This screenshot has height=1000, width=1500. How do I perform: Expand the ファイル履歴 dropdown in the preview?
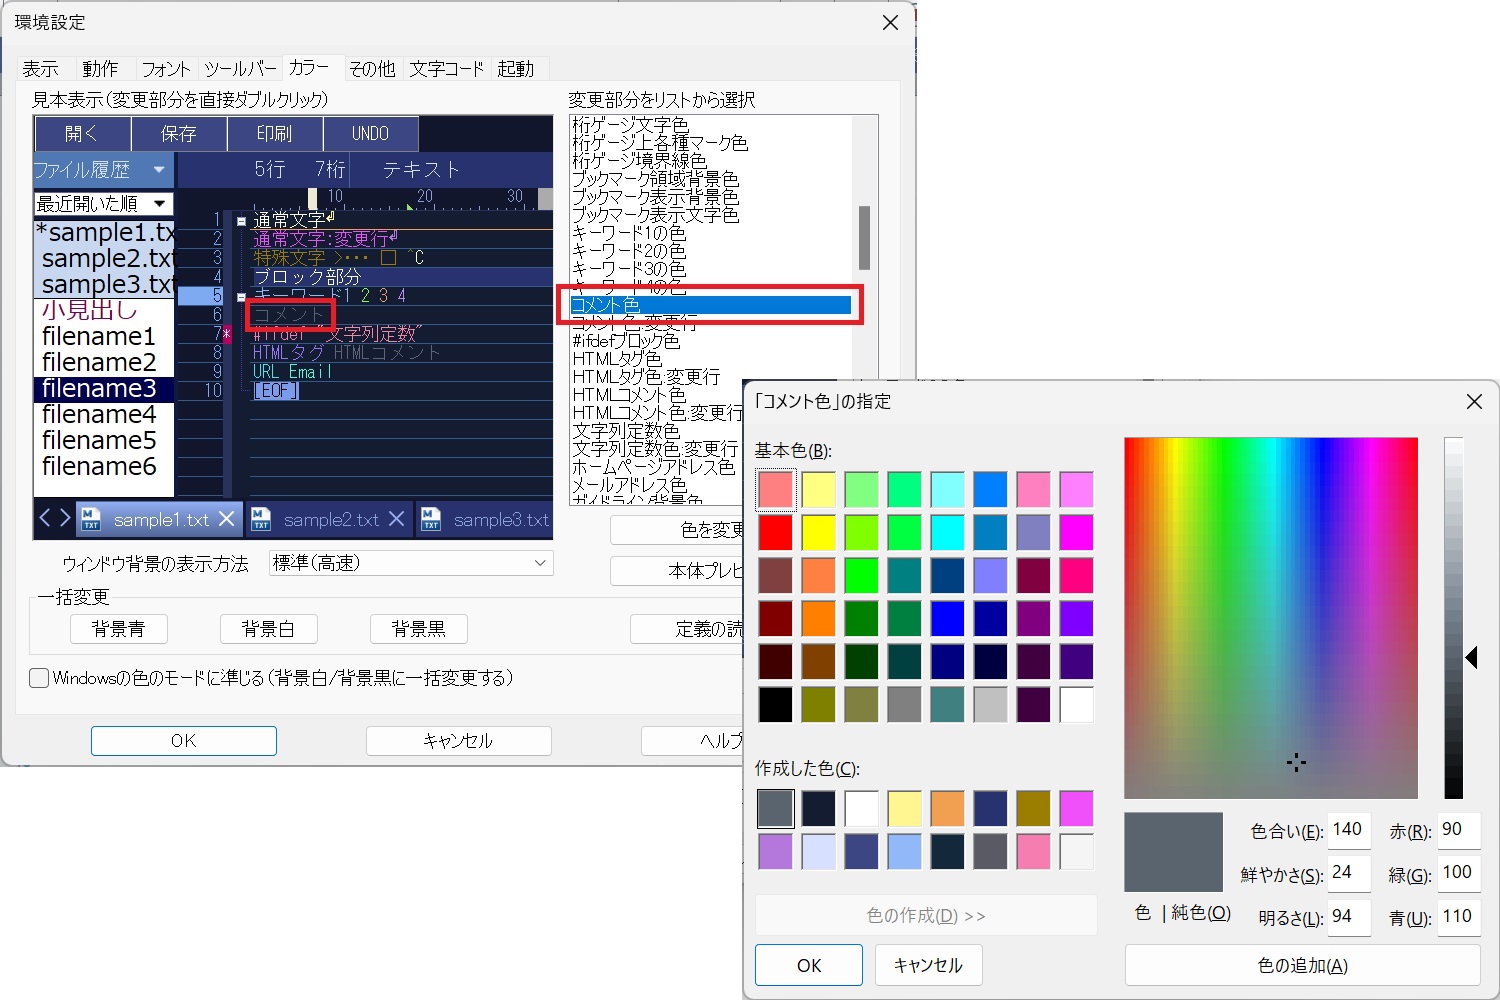coord(159,170)
